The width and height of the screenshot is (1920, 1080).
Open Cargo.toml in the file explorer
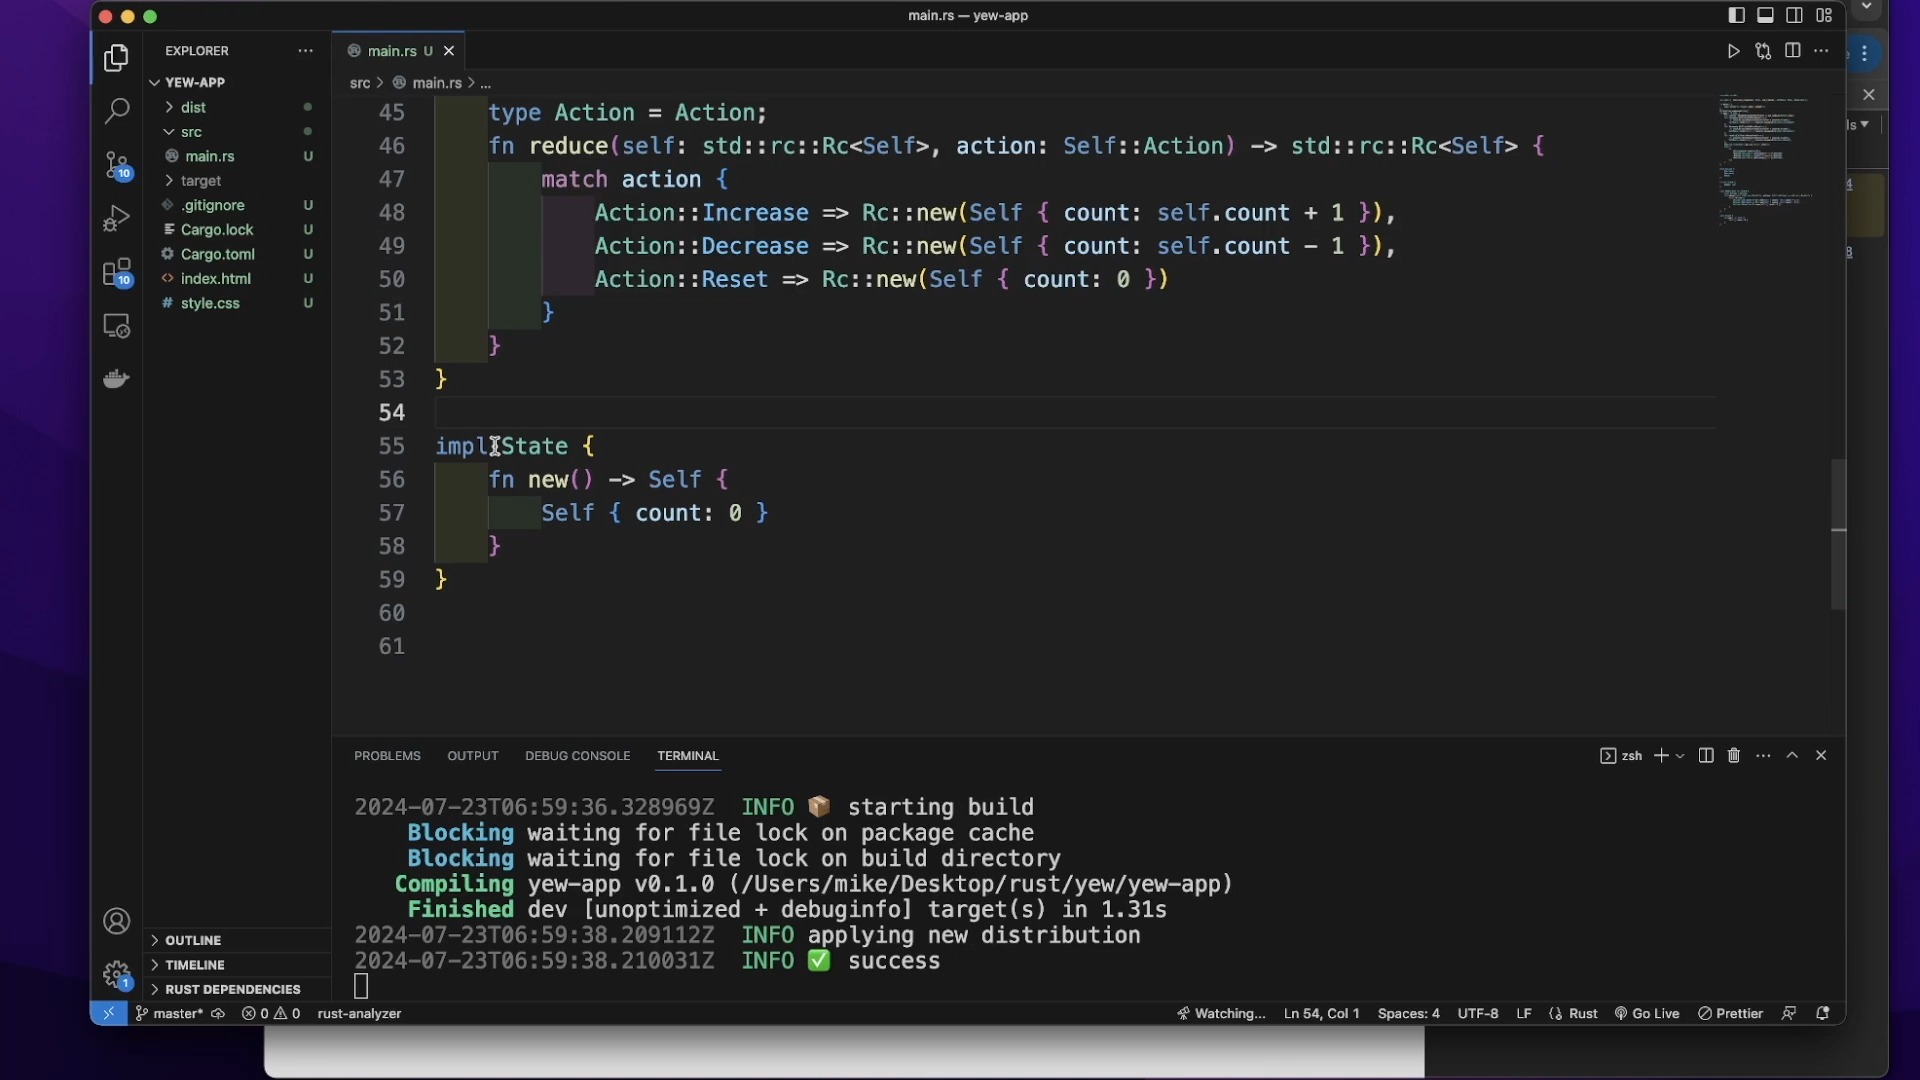point(218,254)
